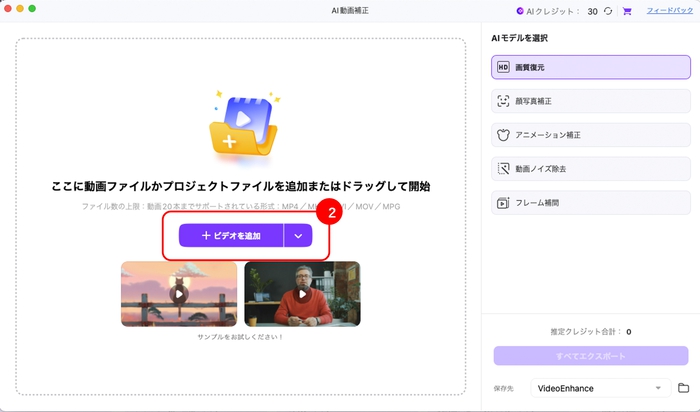The image size is (700, 412).
Task: Click the face scan icon of 顔写真補正
Action: pos(503,101)
